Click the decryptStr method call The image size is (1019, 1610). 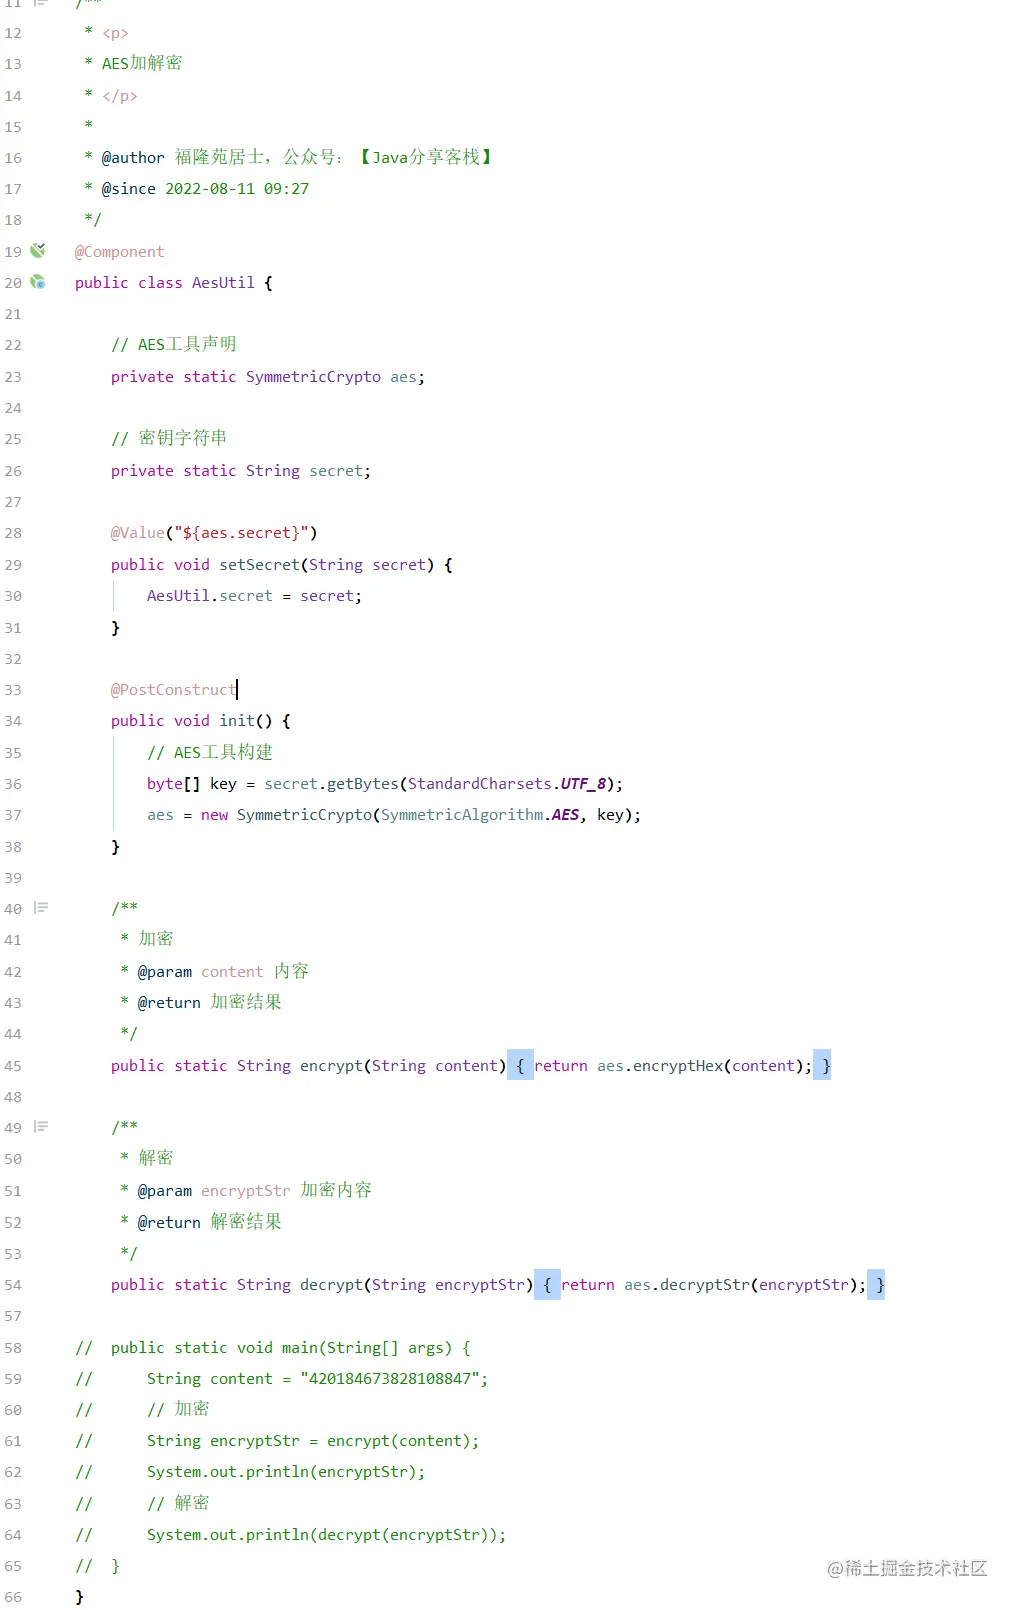pos(705,1285)
